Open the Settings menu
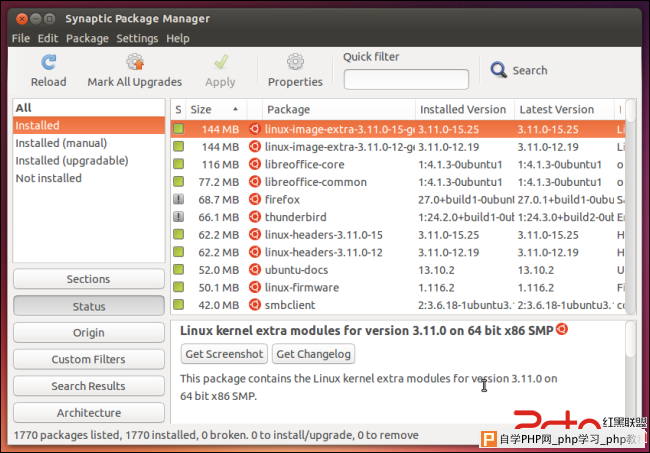 (137, 39)
